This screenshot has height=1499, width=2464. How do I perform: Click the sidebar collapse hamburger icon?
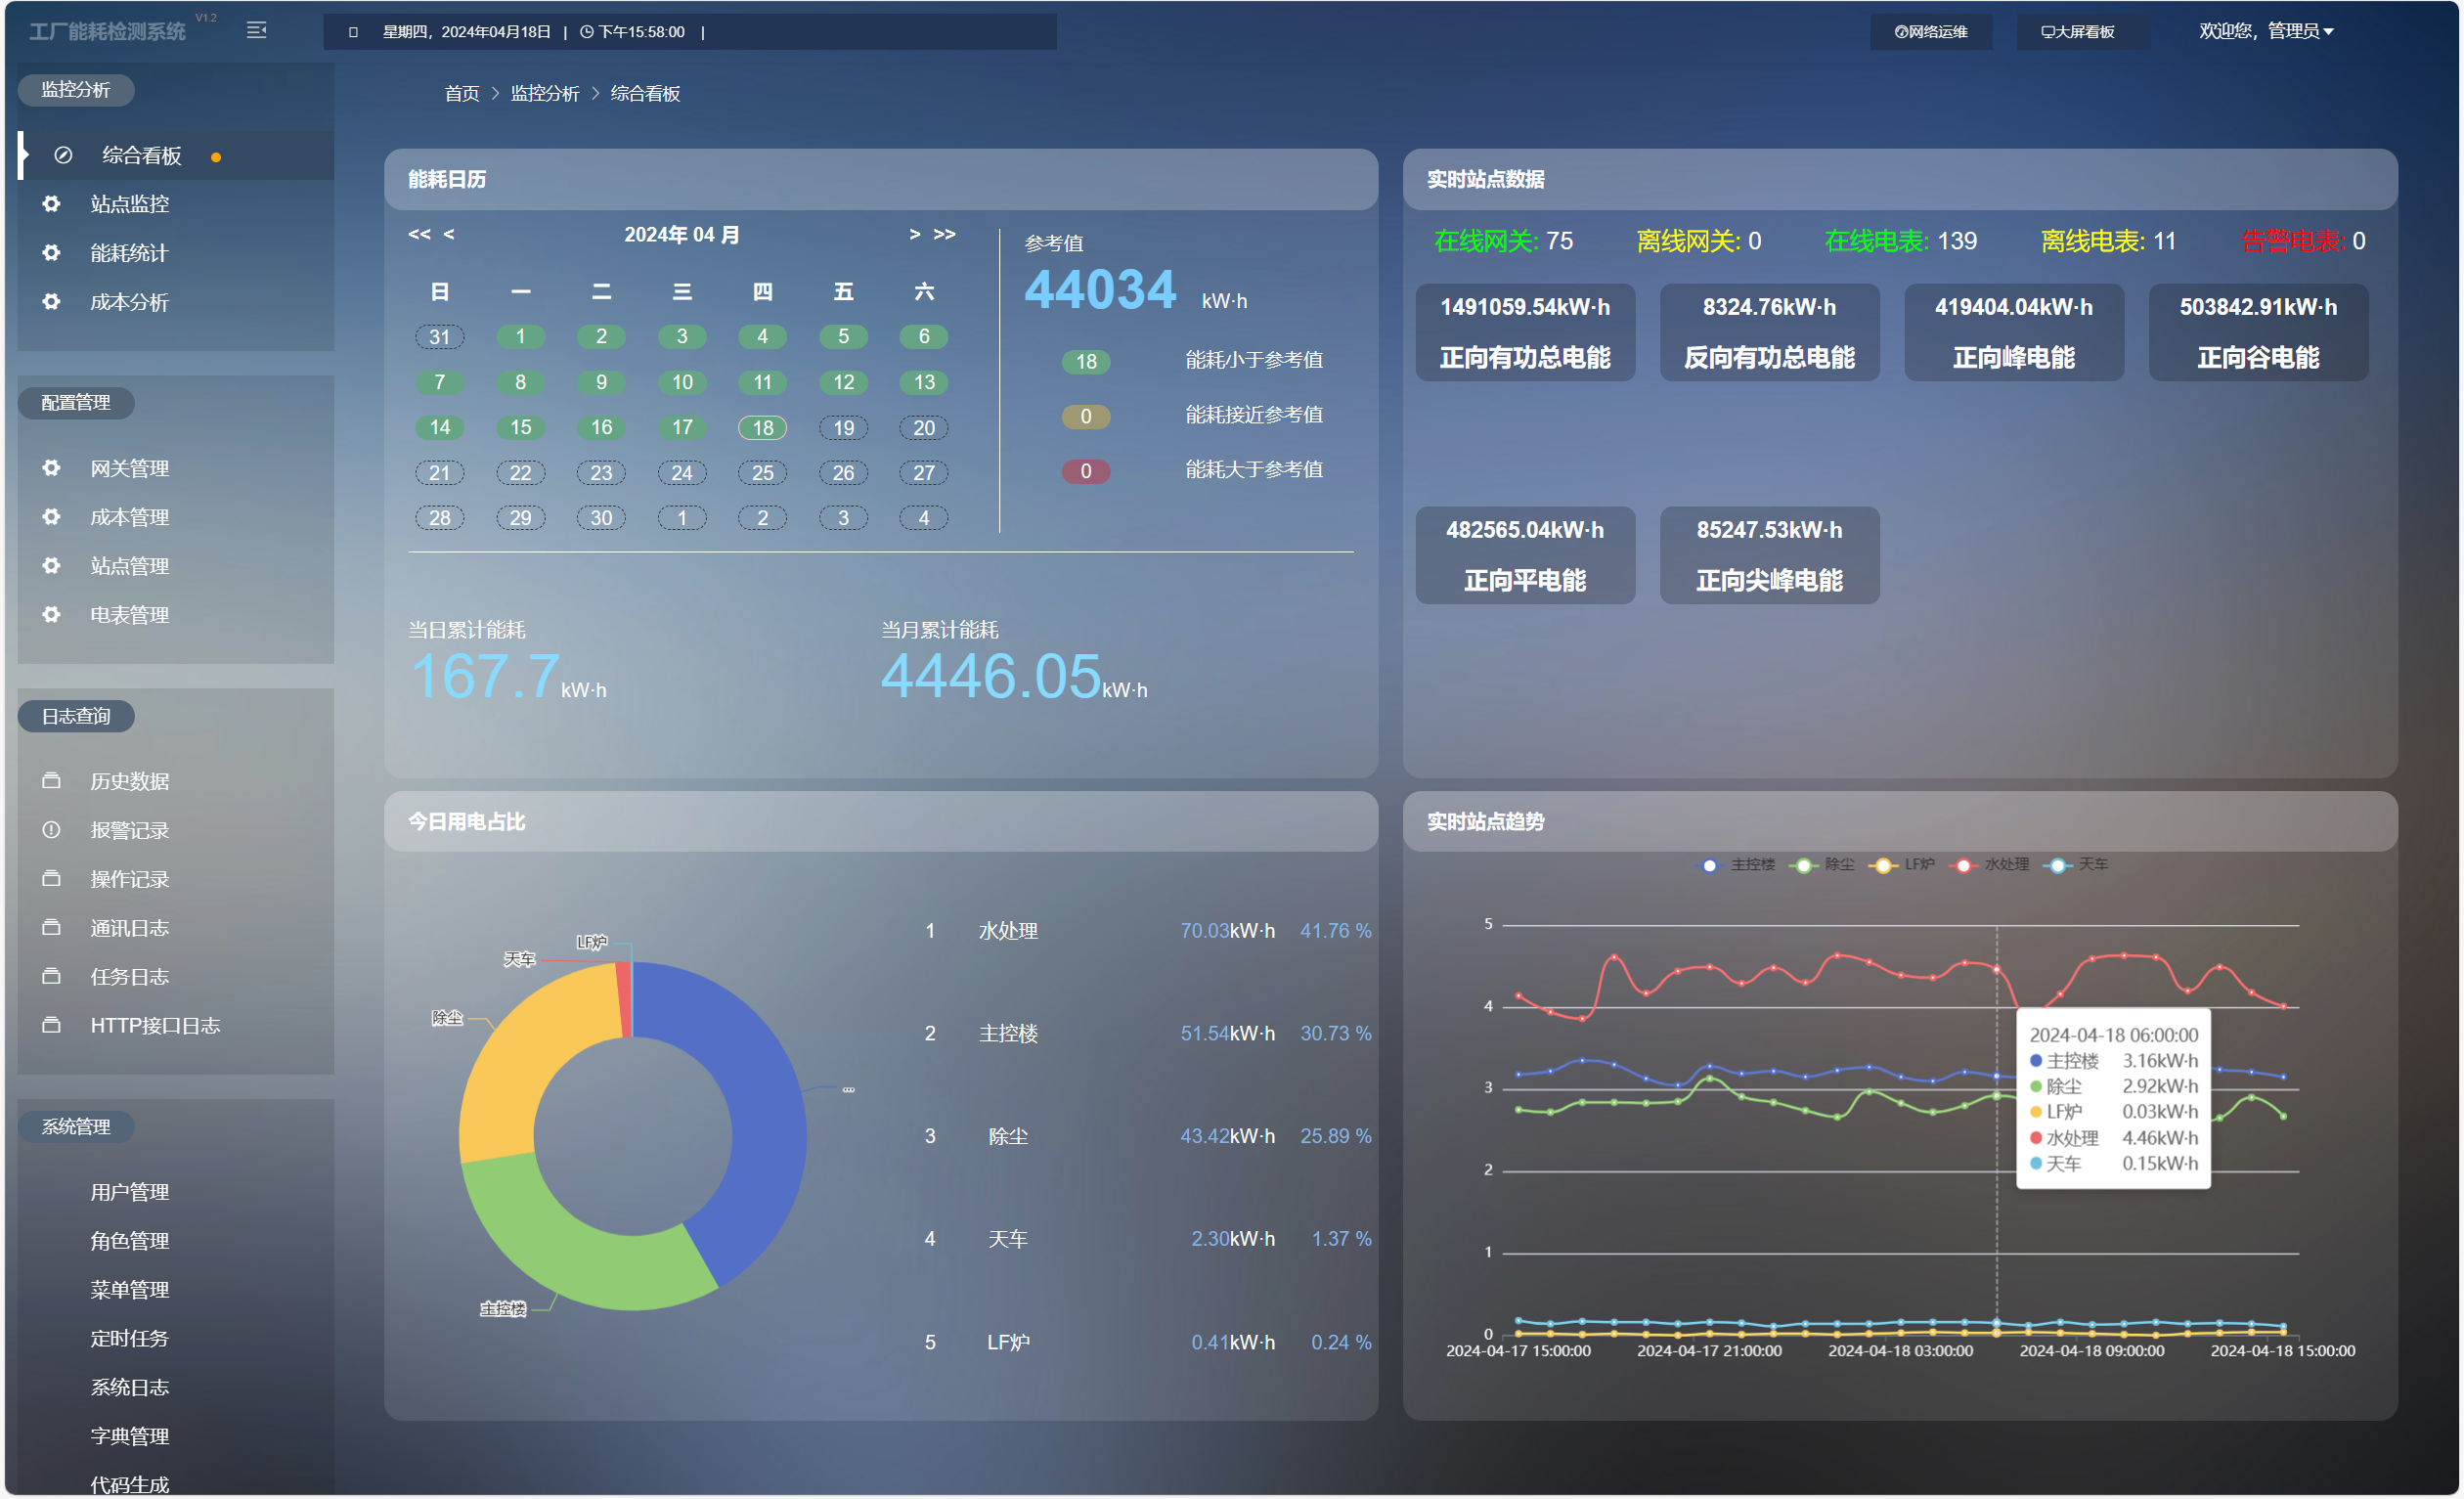[257, 31]
